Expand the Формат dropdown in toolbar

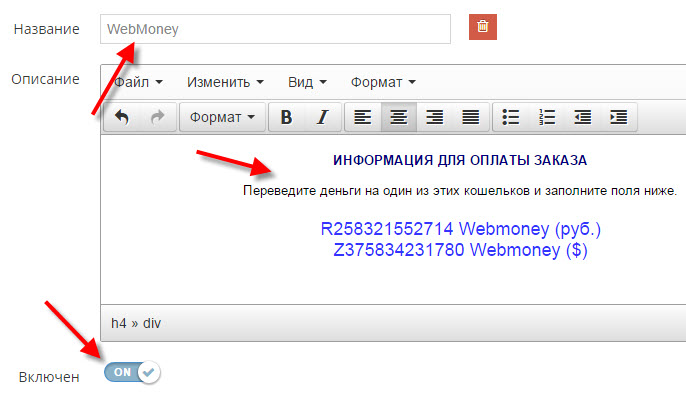click(222, 117)
